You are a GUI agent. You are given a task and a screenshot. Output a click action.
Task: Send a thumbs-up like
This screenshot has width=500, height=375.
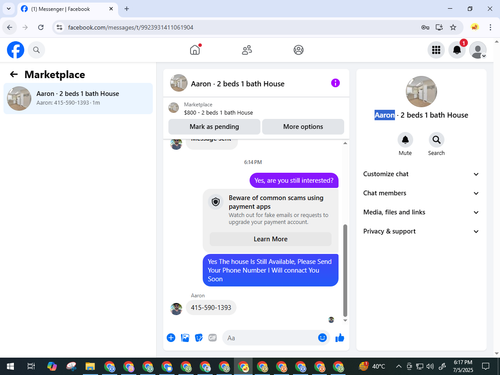340,338
